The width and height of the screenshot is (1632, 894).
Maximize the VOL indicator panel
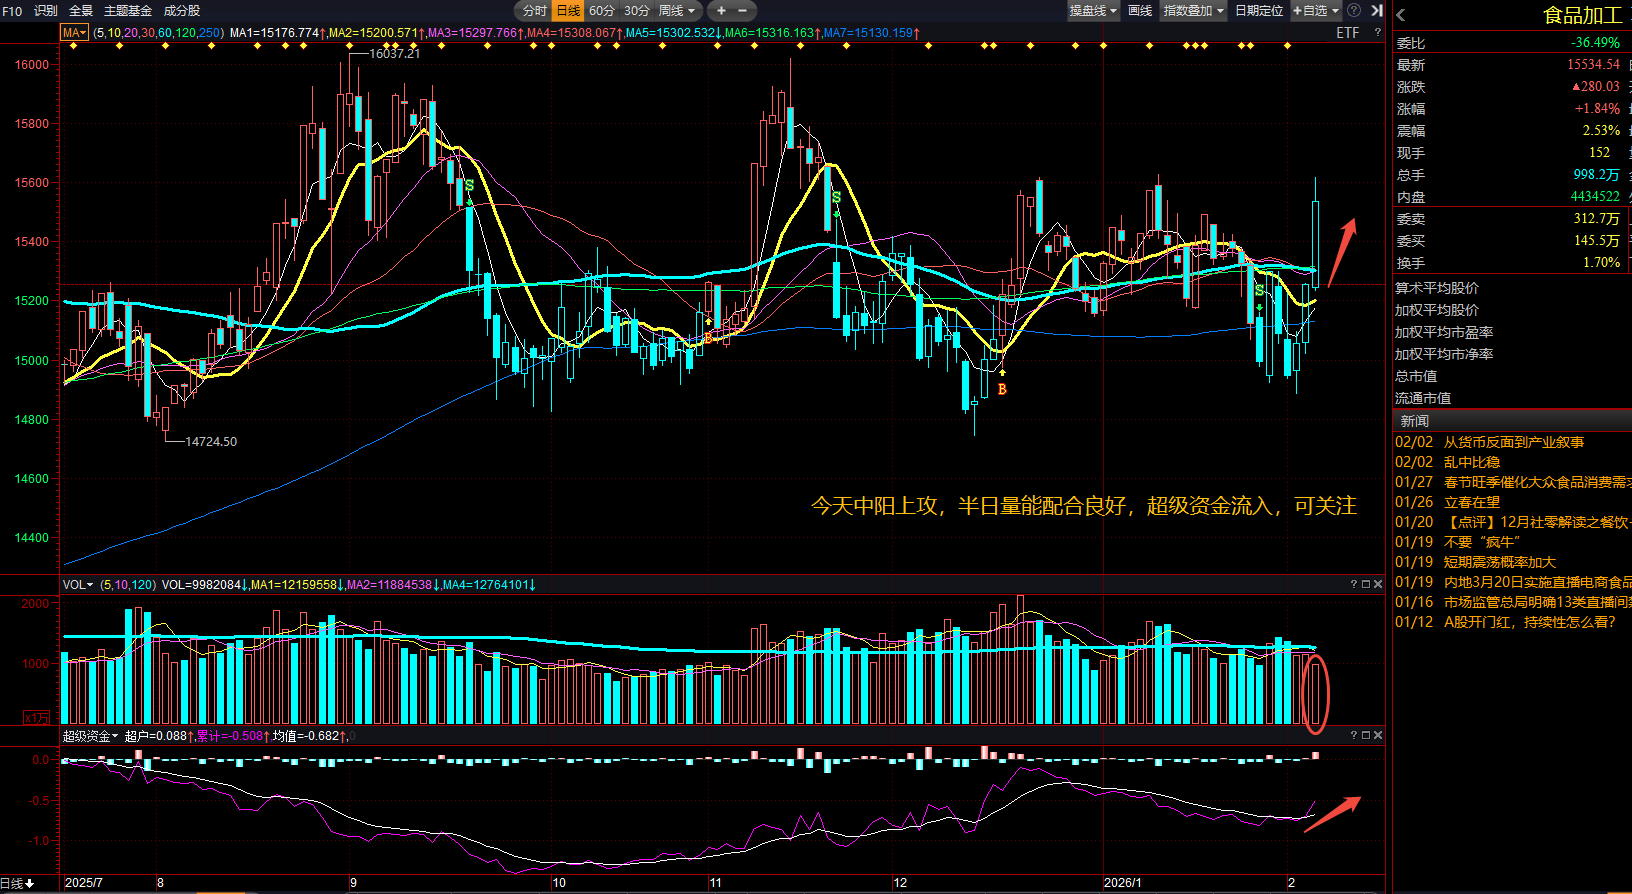1366,584
